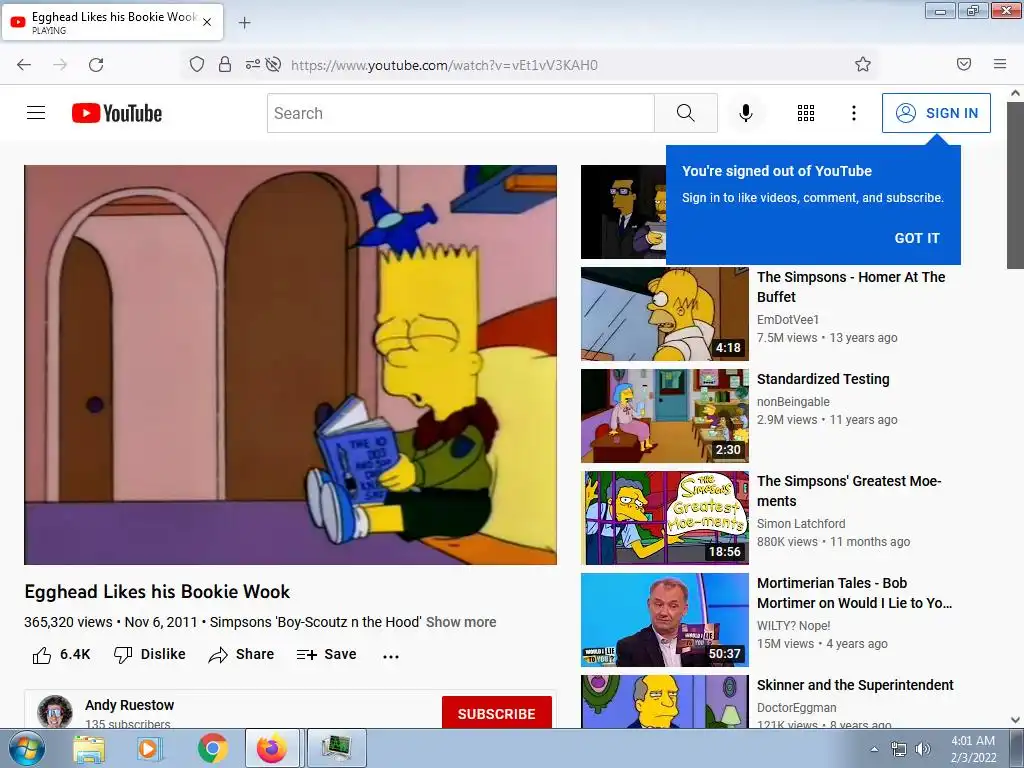The image size is (1024, 768).
Task: Click the scrollbar down arrow
Action: click(x=1015, y=720)
